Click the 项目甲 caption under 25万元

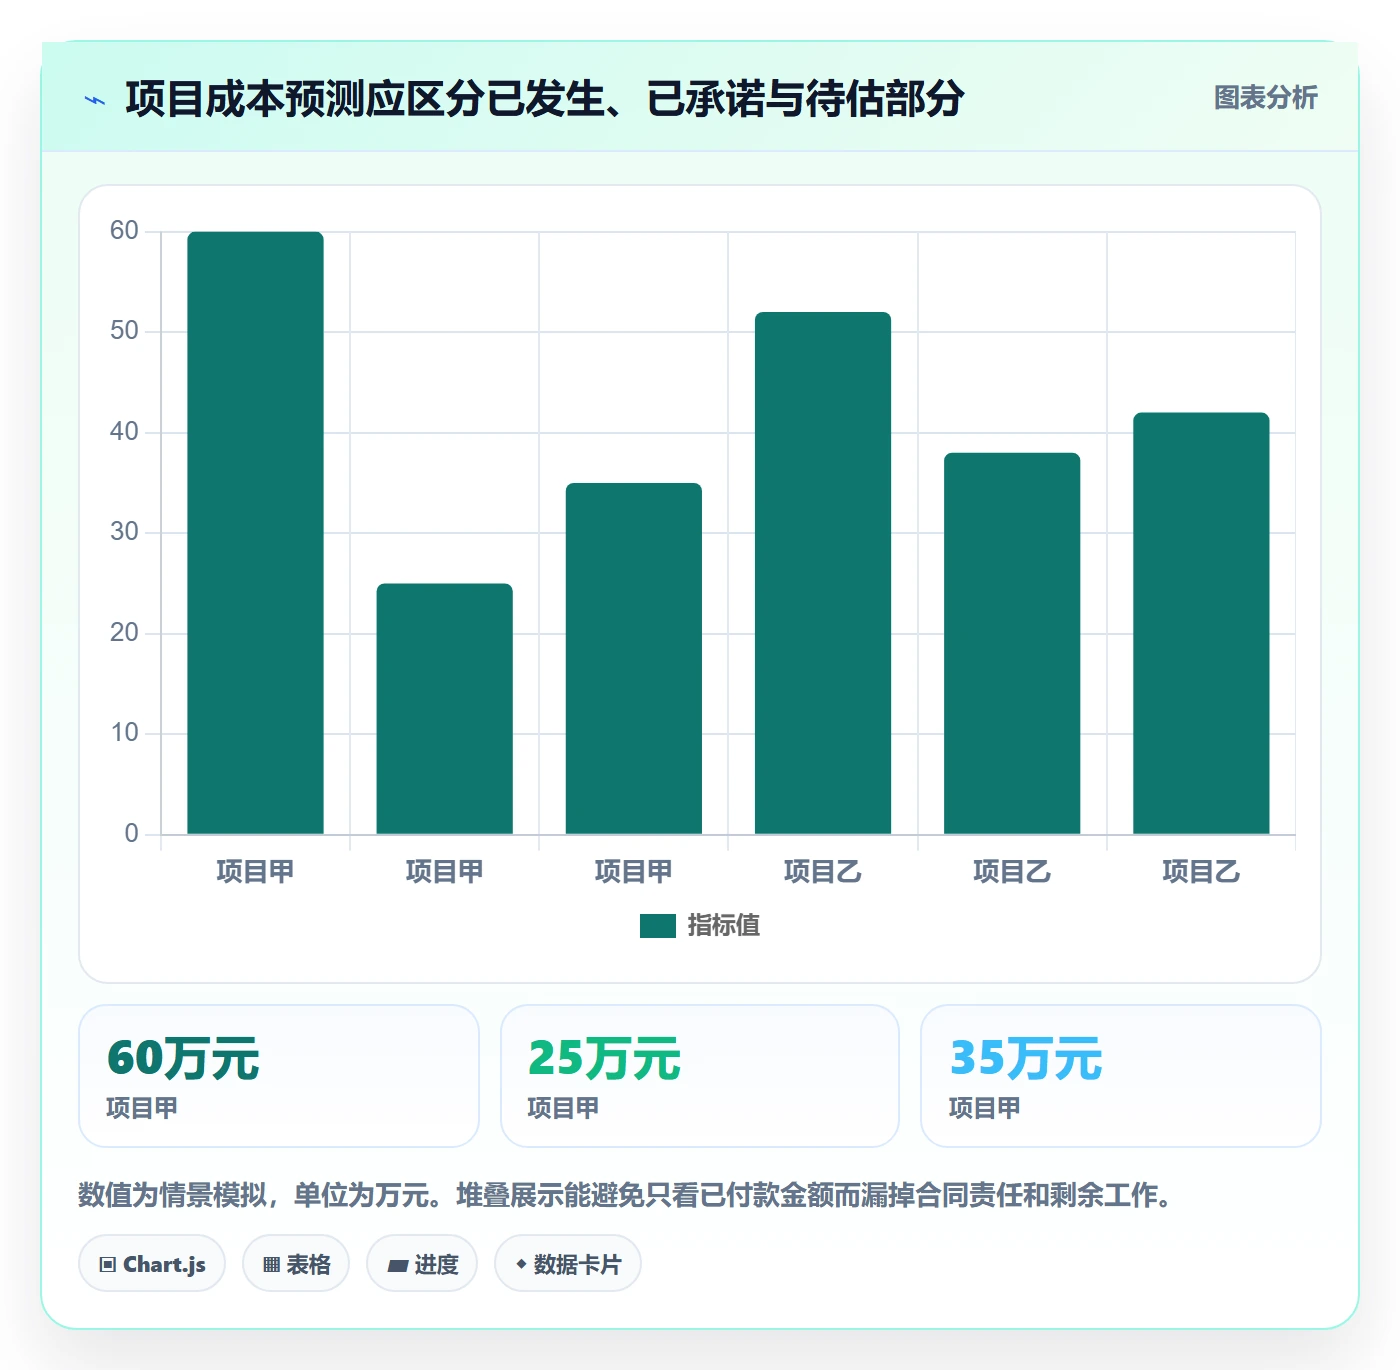563,1108
